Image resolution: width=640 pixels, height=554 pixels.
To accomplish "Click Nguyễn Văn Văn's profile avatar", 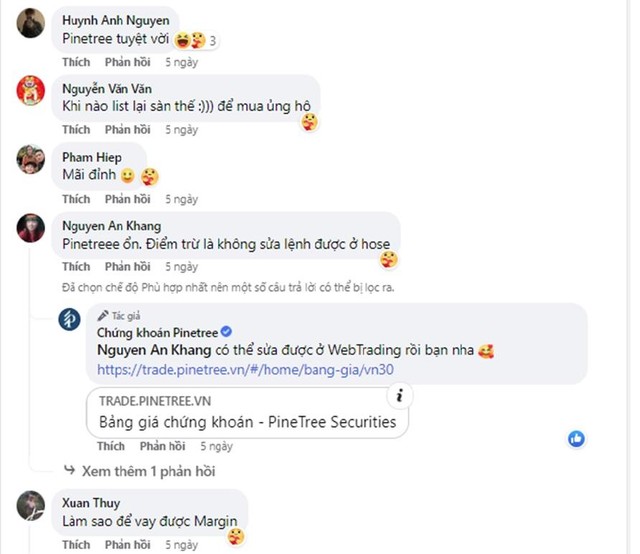I will click(31, 91).
